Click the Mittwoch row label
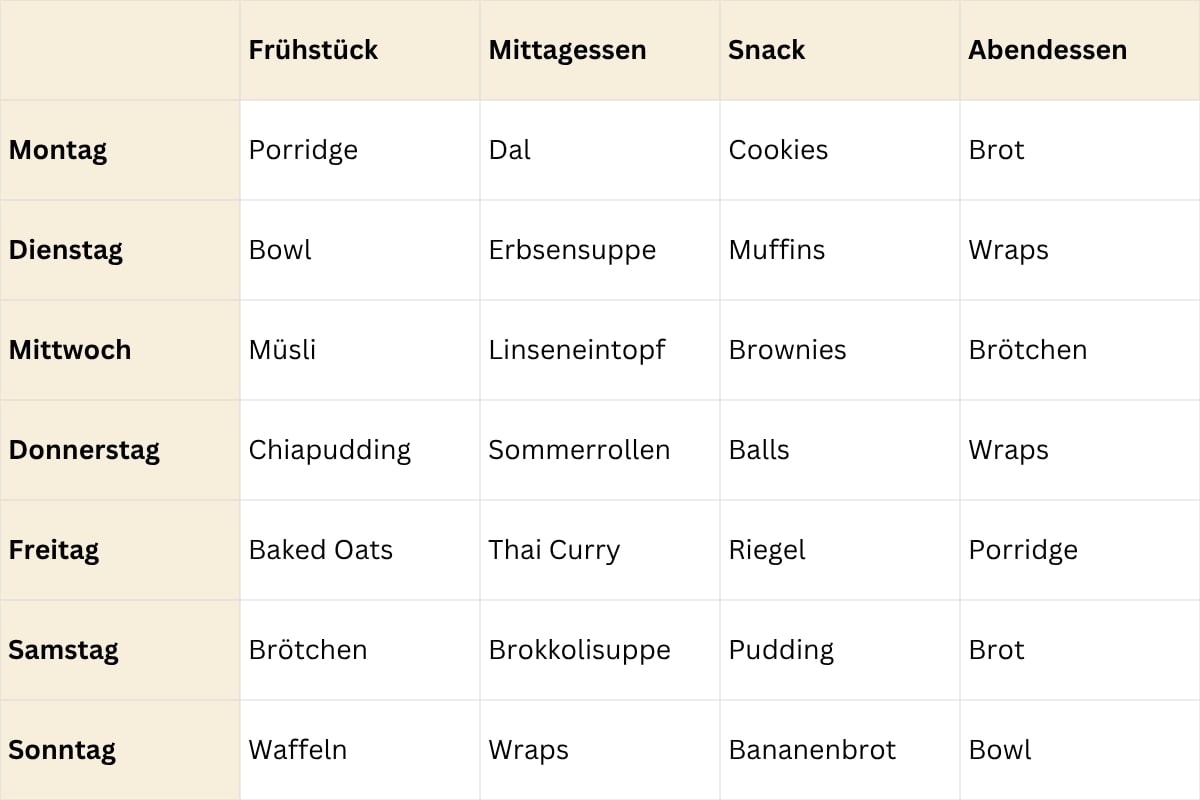Viewport: 1200px width, 800px height. 70,350
